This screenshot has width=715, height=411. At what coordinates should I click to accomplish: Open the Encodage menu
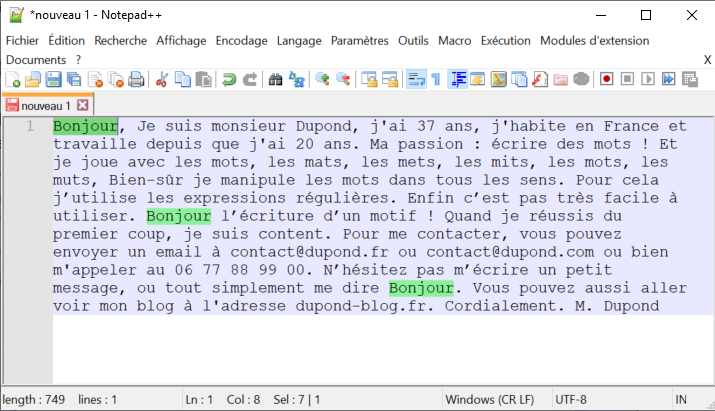[241, 41]
